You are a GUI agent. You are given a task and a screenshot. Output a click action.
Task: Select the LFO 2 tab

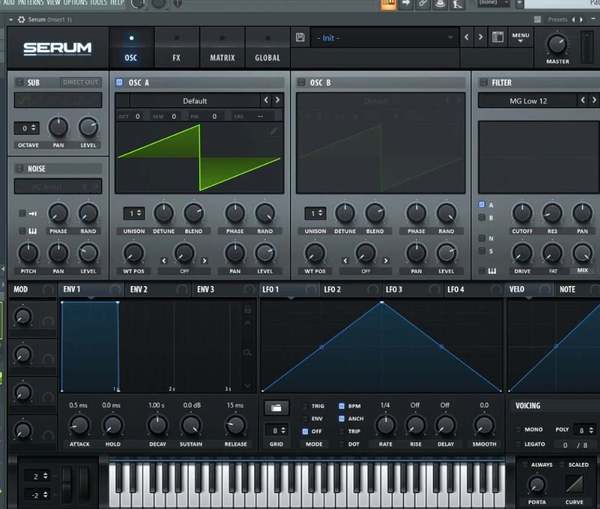tap(331, 290)
